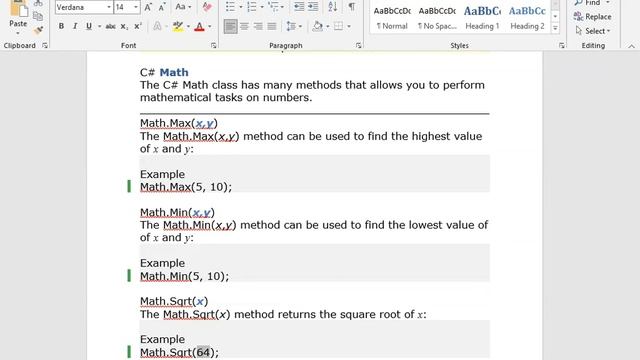Open the Borders dropdown arrow
This screenshot has width=640, height=360.
click(349, 27)
